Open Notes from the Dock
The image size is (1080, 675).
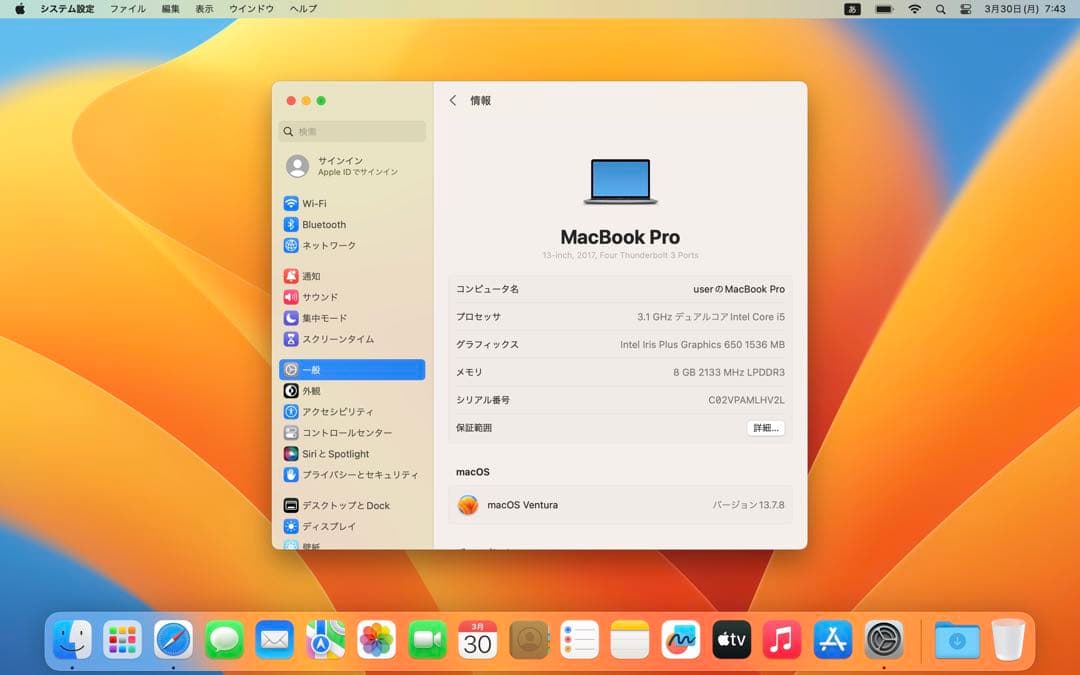click(630, 640)
